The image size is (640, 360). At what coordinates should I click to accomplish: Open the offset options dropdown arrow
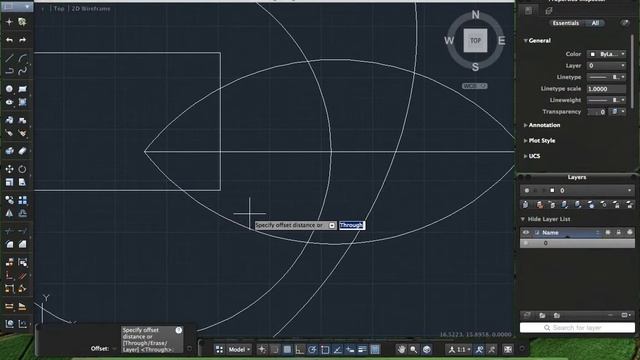pos(332,225)
